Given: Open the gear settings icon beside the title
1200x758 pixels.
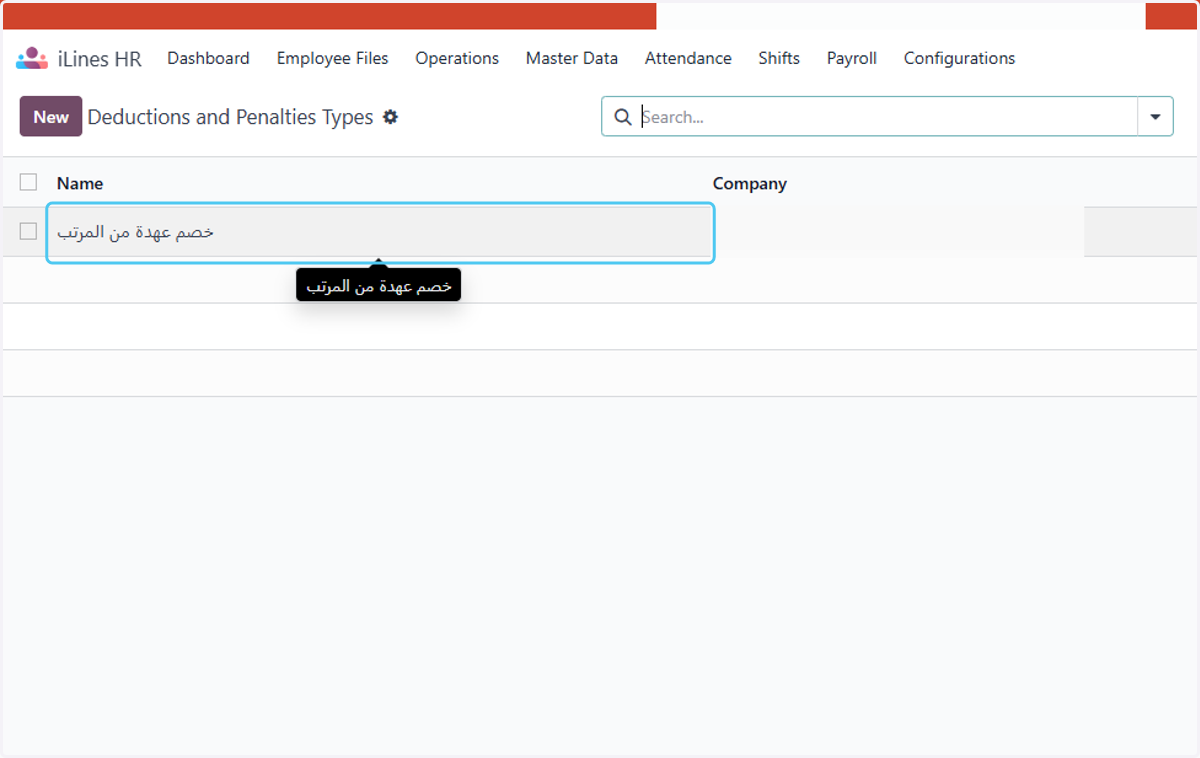Looking at the screenshot, I should pos(390,117).
